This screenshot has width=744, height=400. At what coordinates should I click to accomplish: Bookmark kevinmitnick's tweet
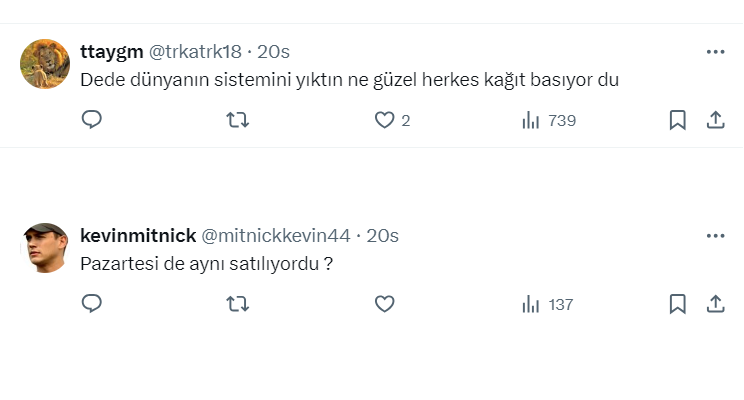click(677, 304)
